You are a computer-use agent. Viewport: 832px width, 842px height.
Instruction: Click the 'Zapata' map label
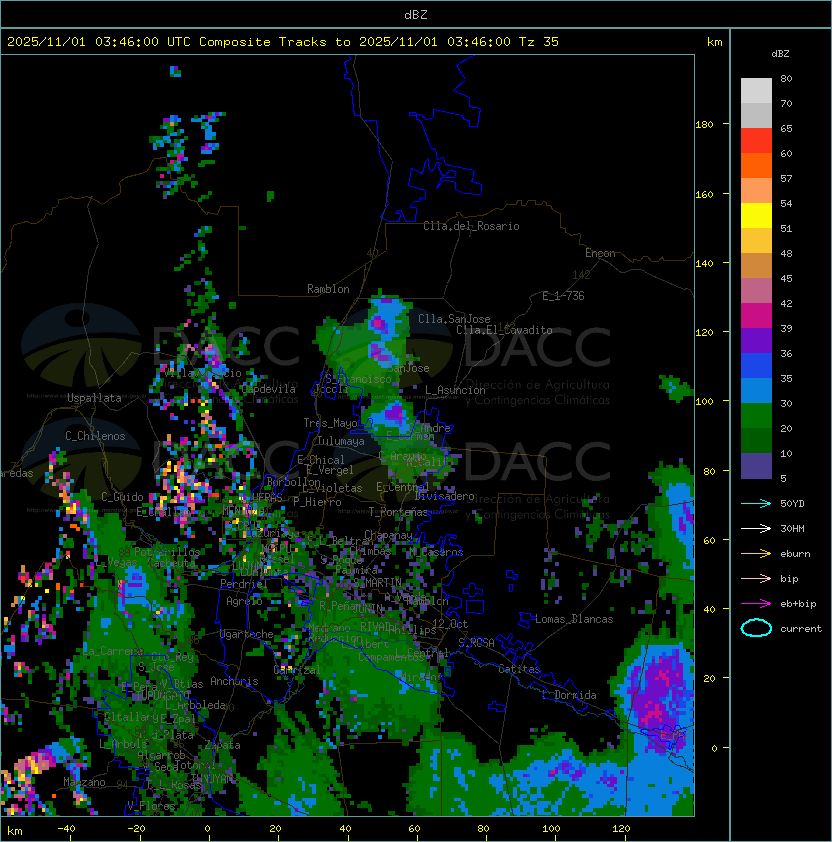222,745
